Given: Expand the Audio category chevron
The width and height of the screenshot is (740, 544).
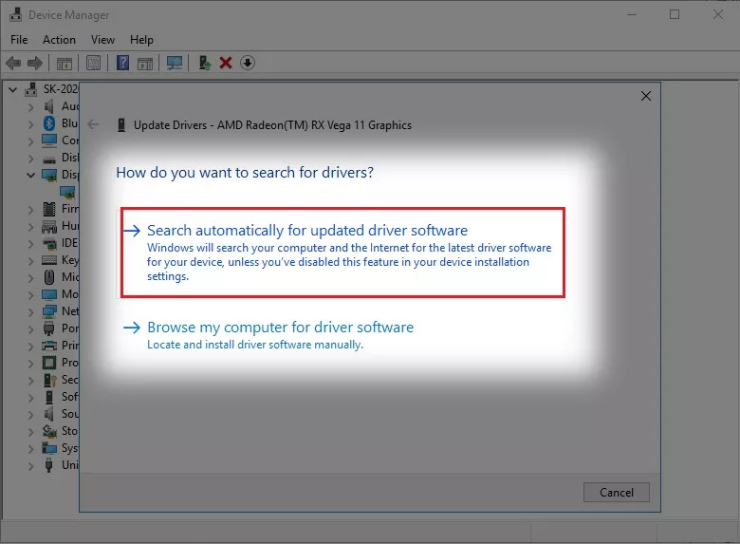Looking at the screenshot, I should 31,107.
